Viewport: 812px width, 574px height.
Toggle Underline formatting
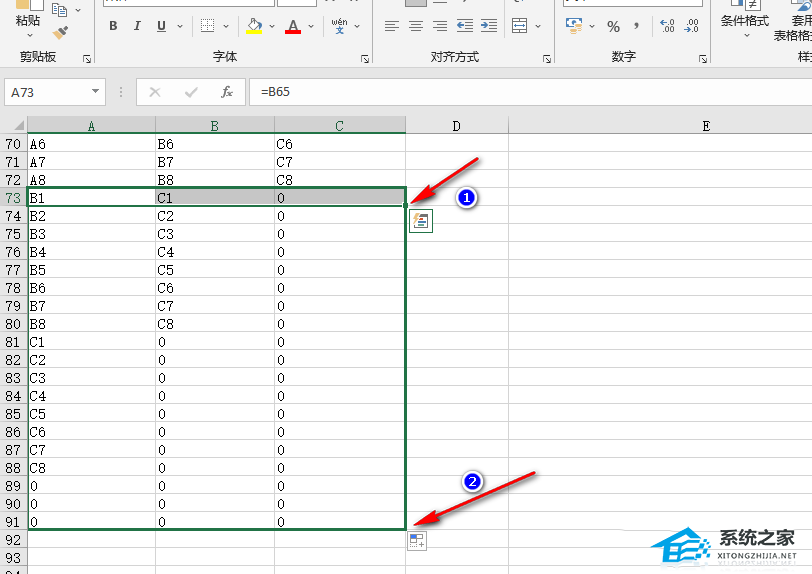(162, 26)
